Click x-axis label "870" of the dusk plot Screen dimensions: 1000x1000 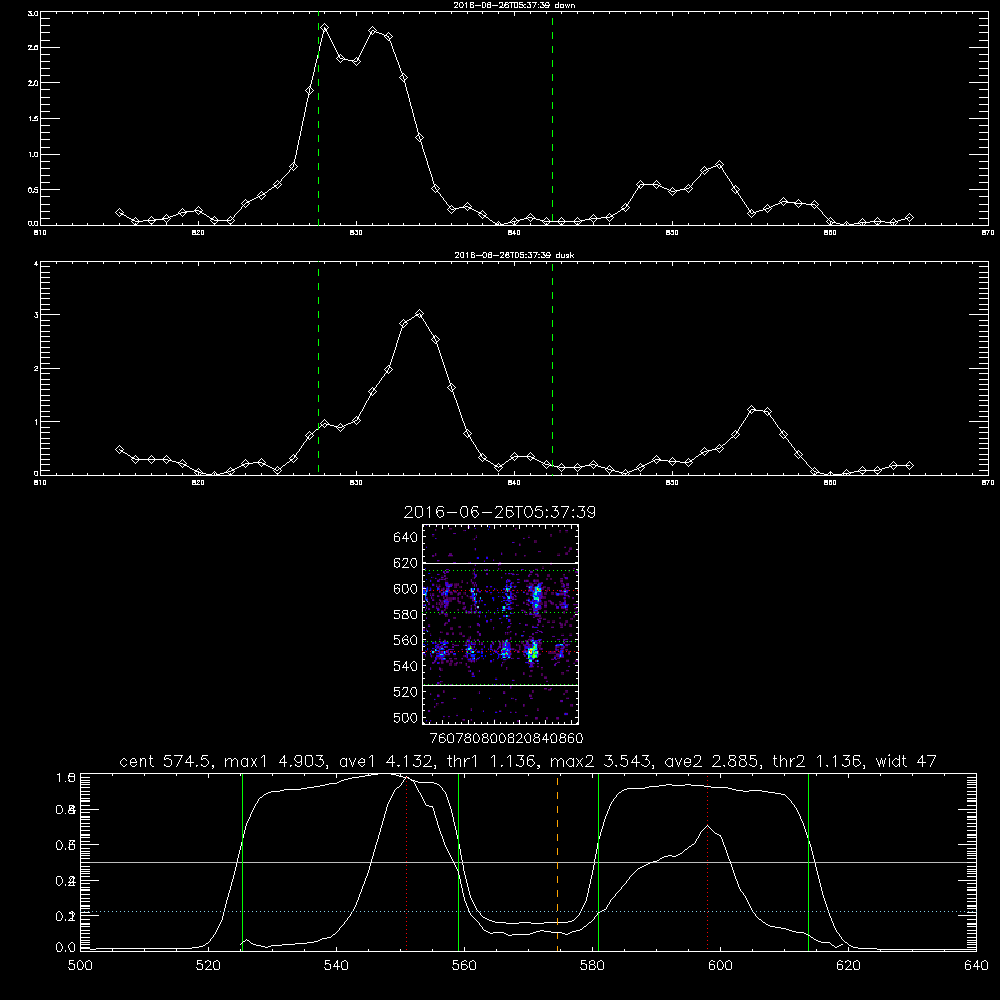point(988,483)
